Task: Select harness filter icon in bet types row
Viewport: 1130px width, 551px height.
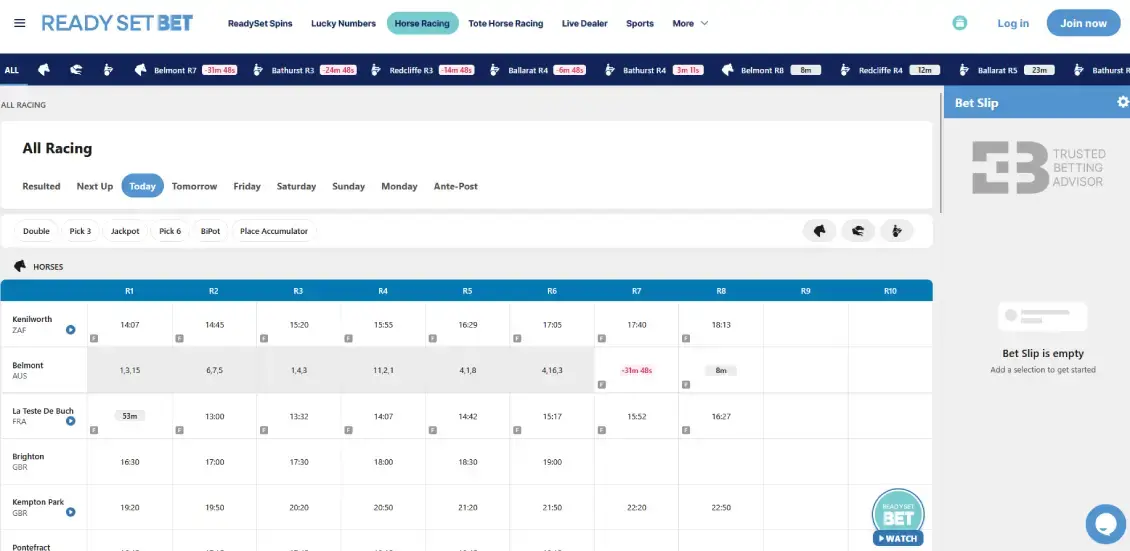Action: point(897,231)
